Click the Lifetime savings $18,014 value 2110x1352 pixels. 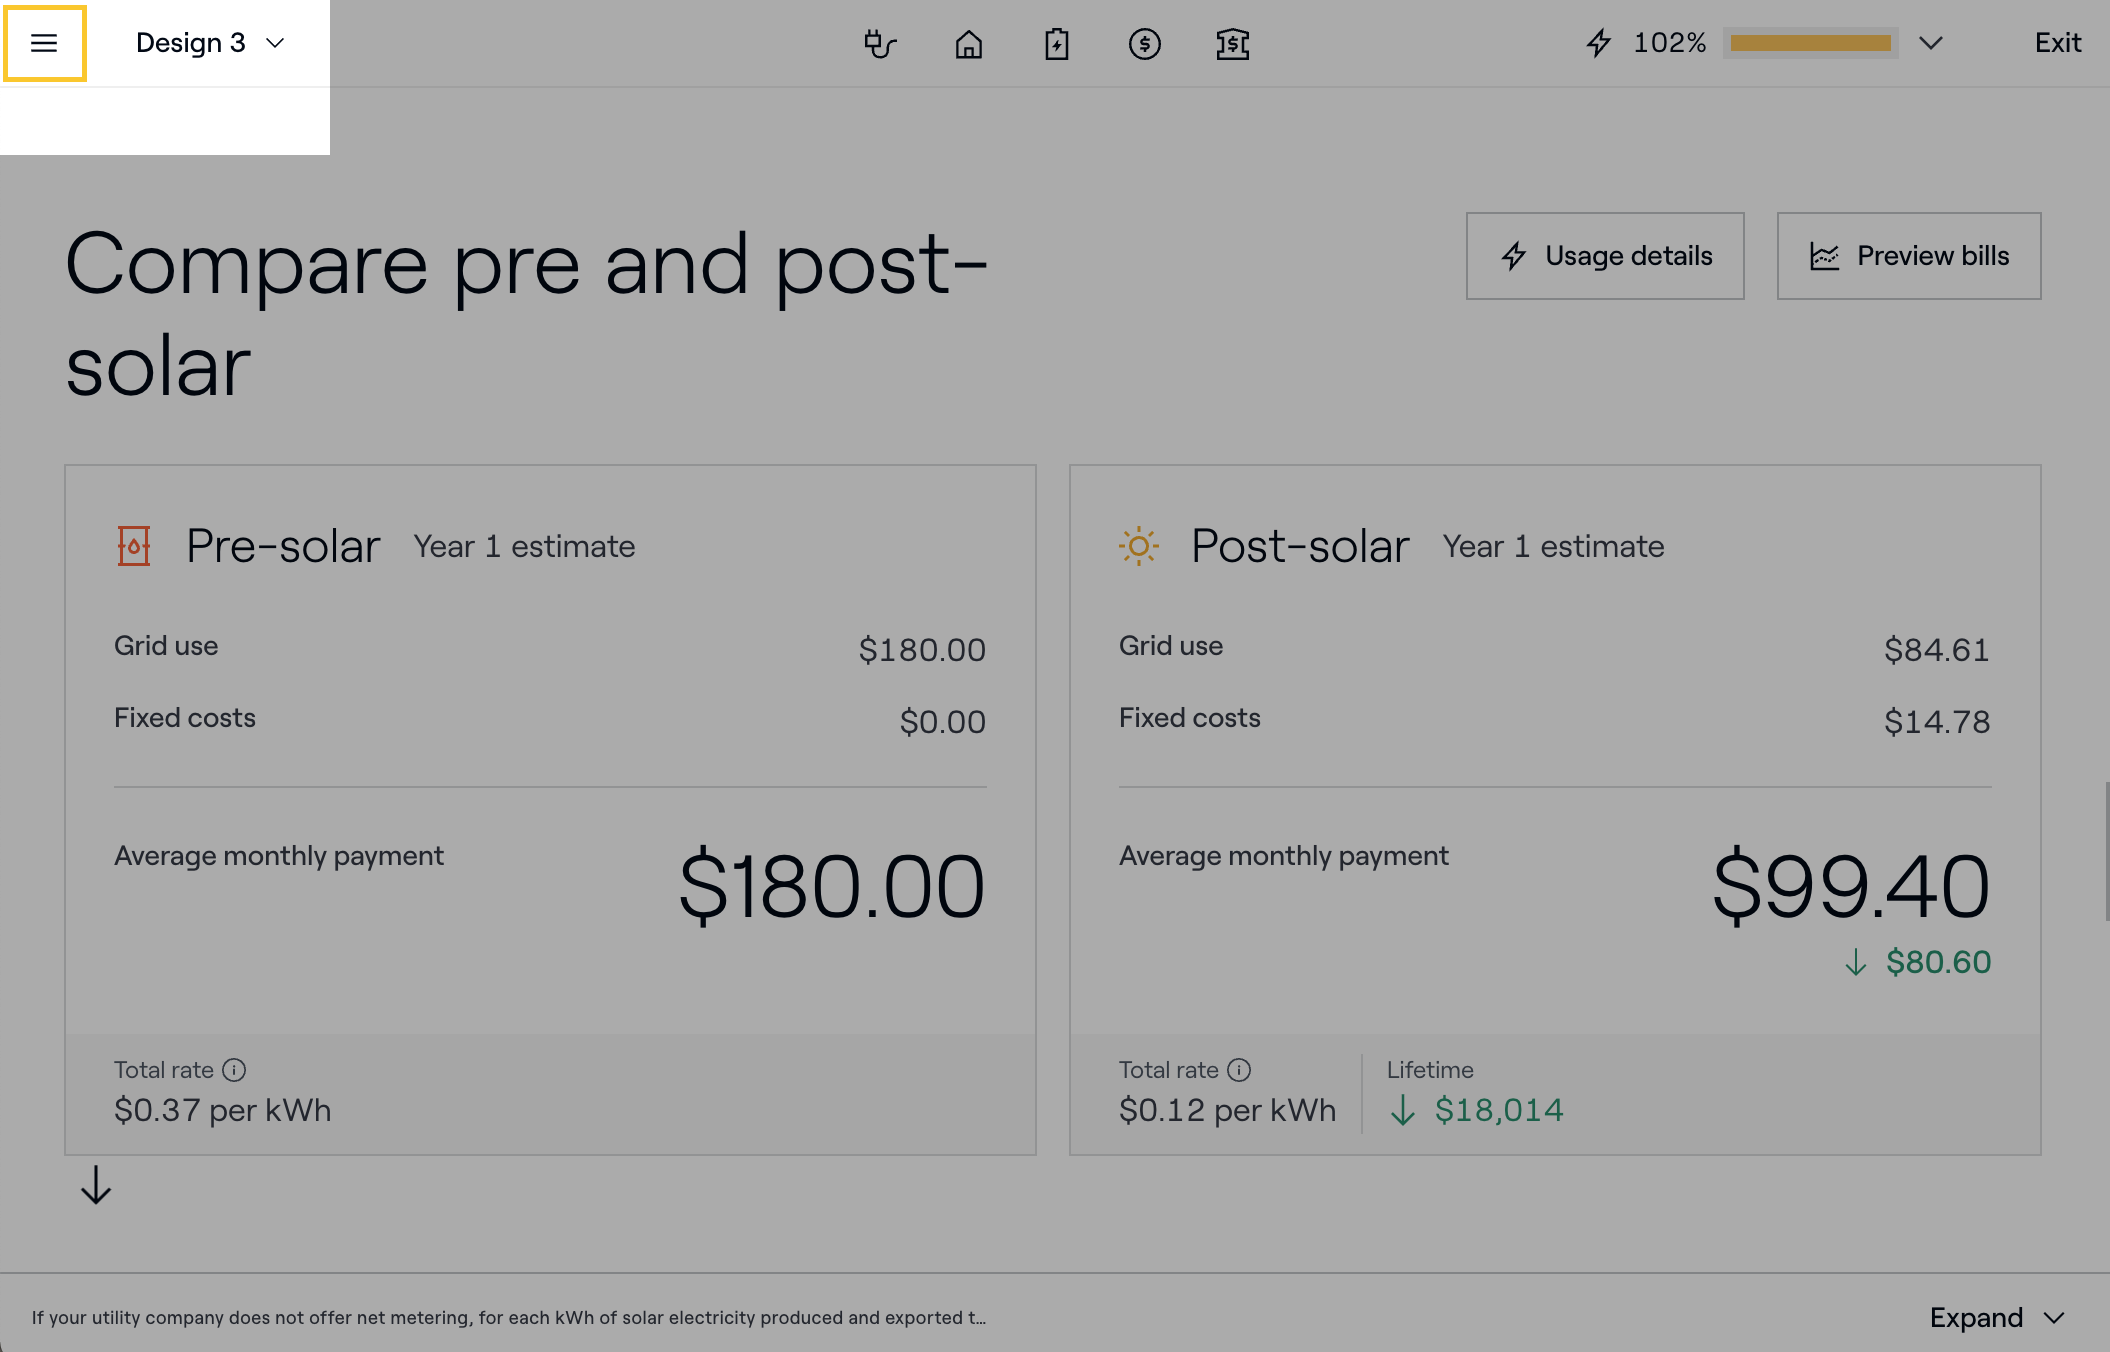1498,1110
